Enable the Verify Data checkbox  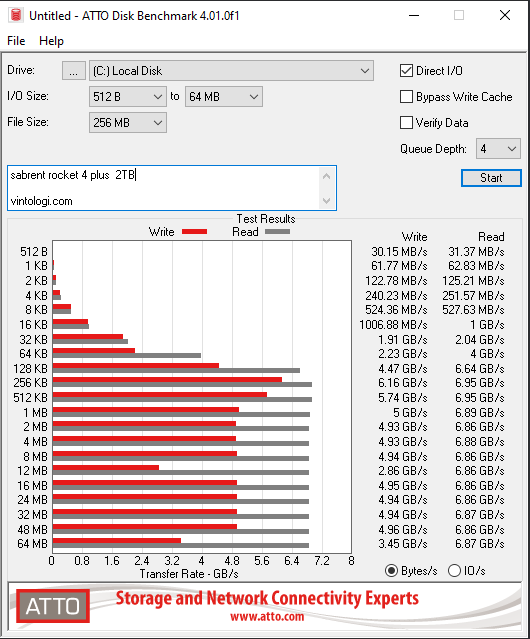click(406, 122)
